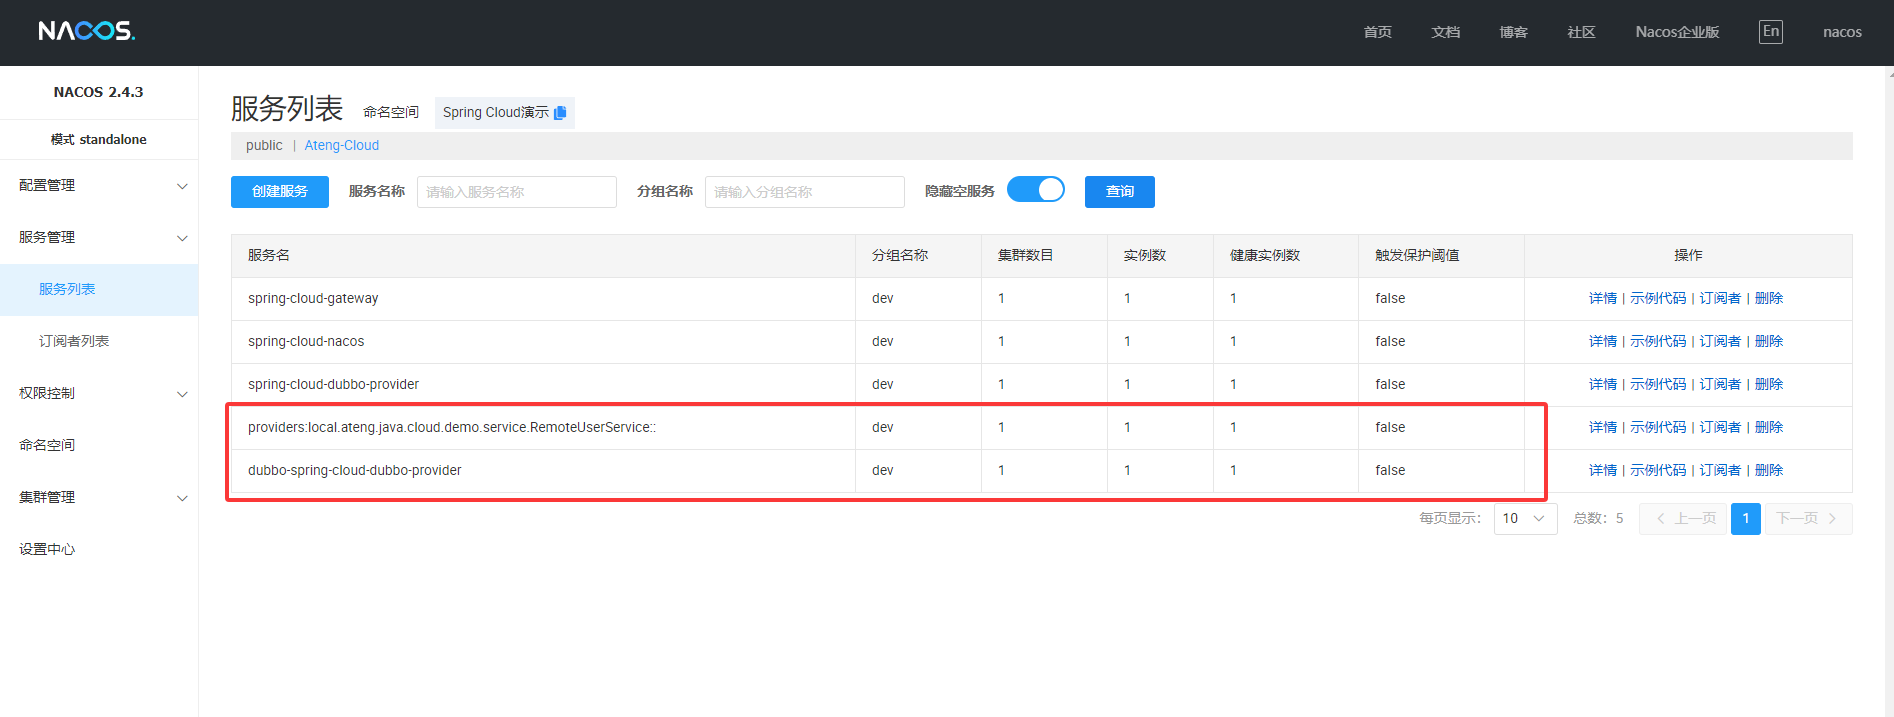Open 订阅者列表 in the sidebar

(74, 342)
